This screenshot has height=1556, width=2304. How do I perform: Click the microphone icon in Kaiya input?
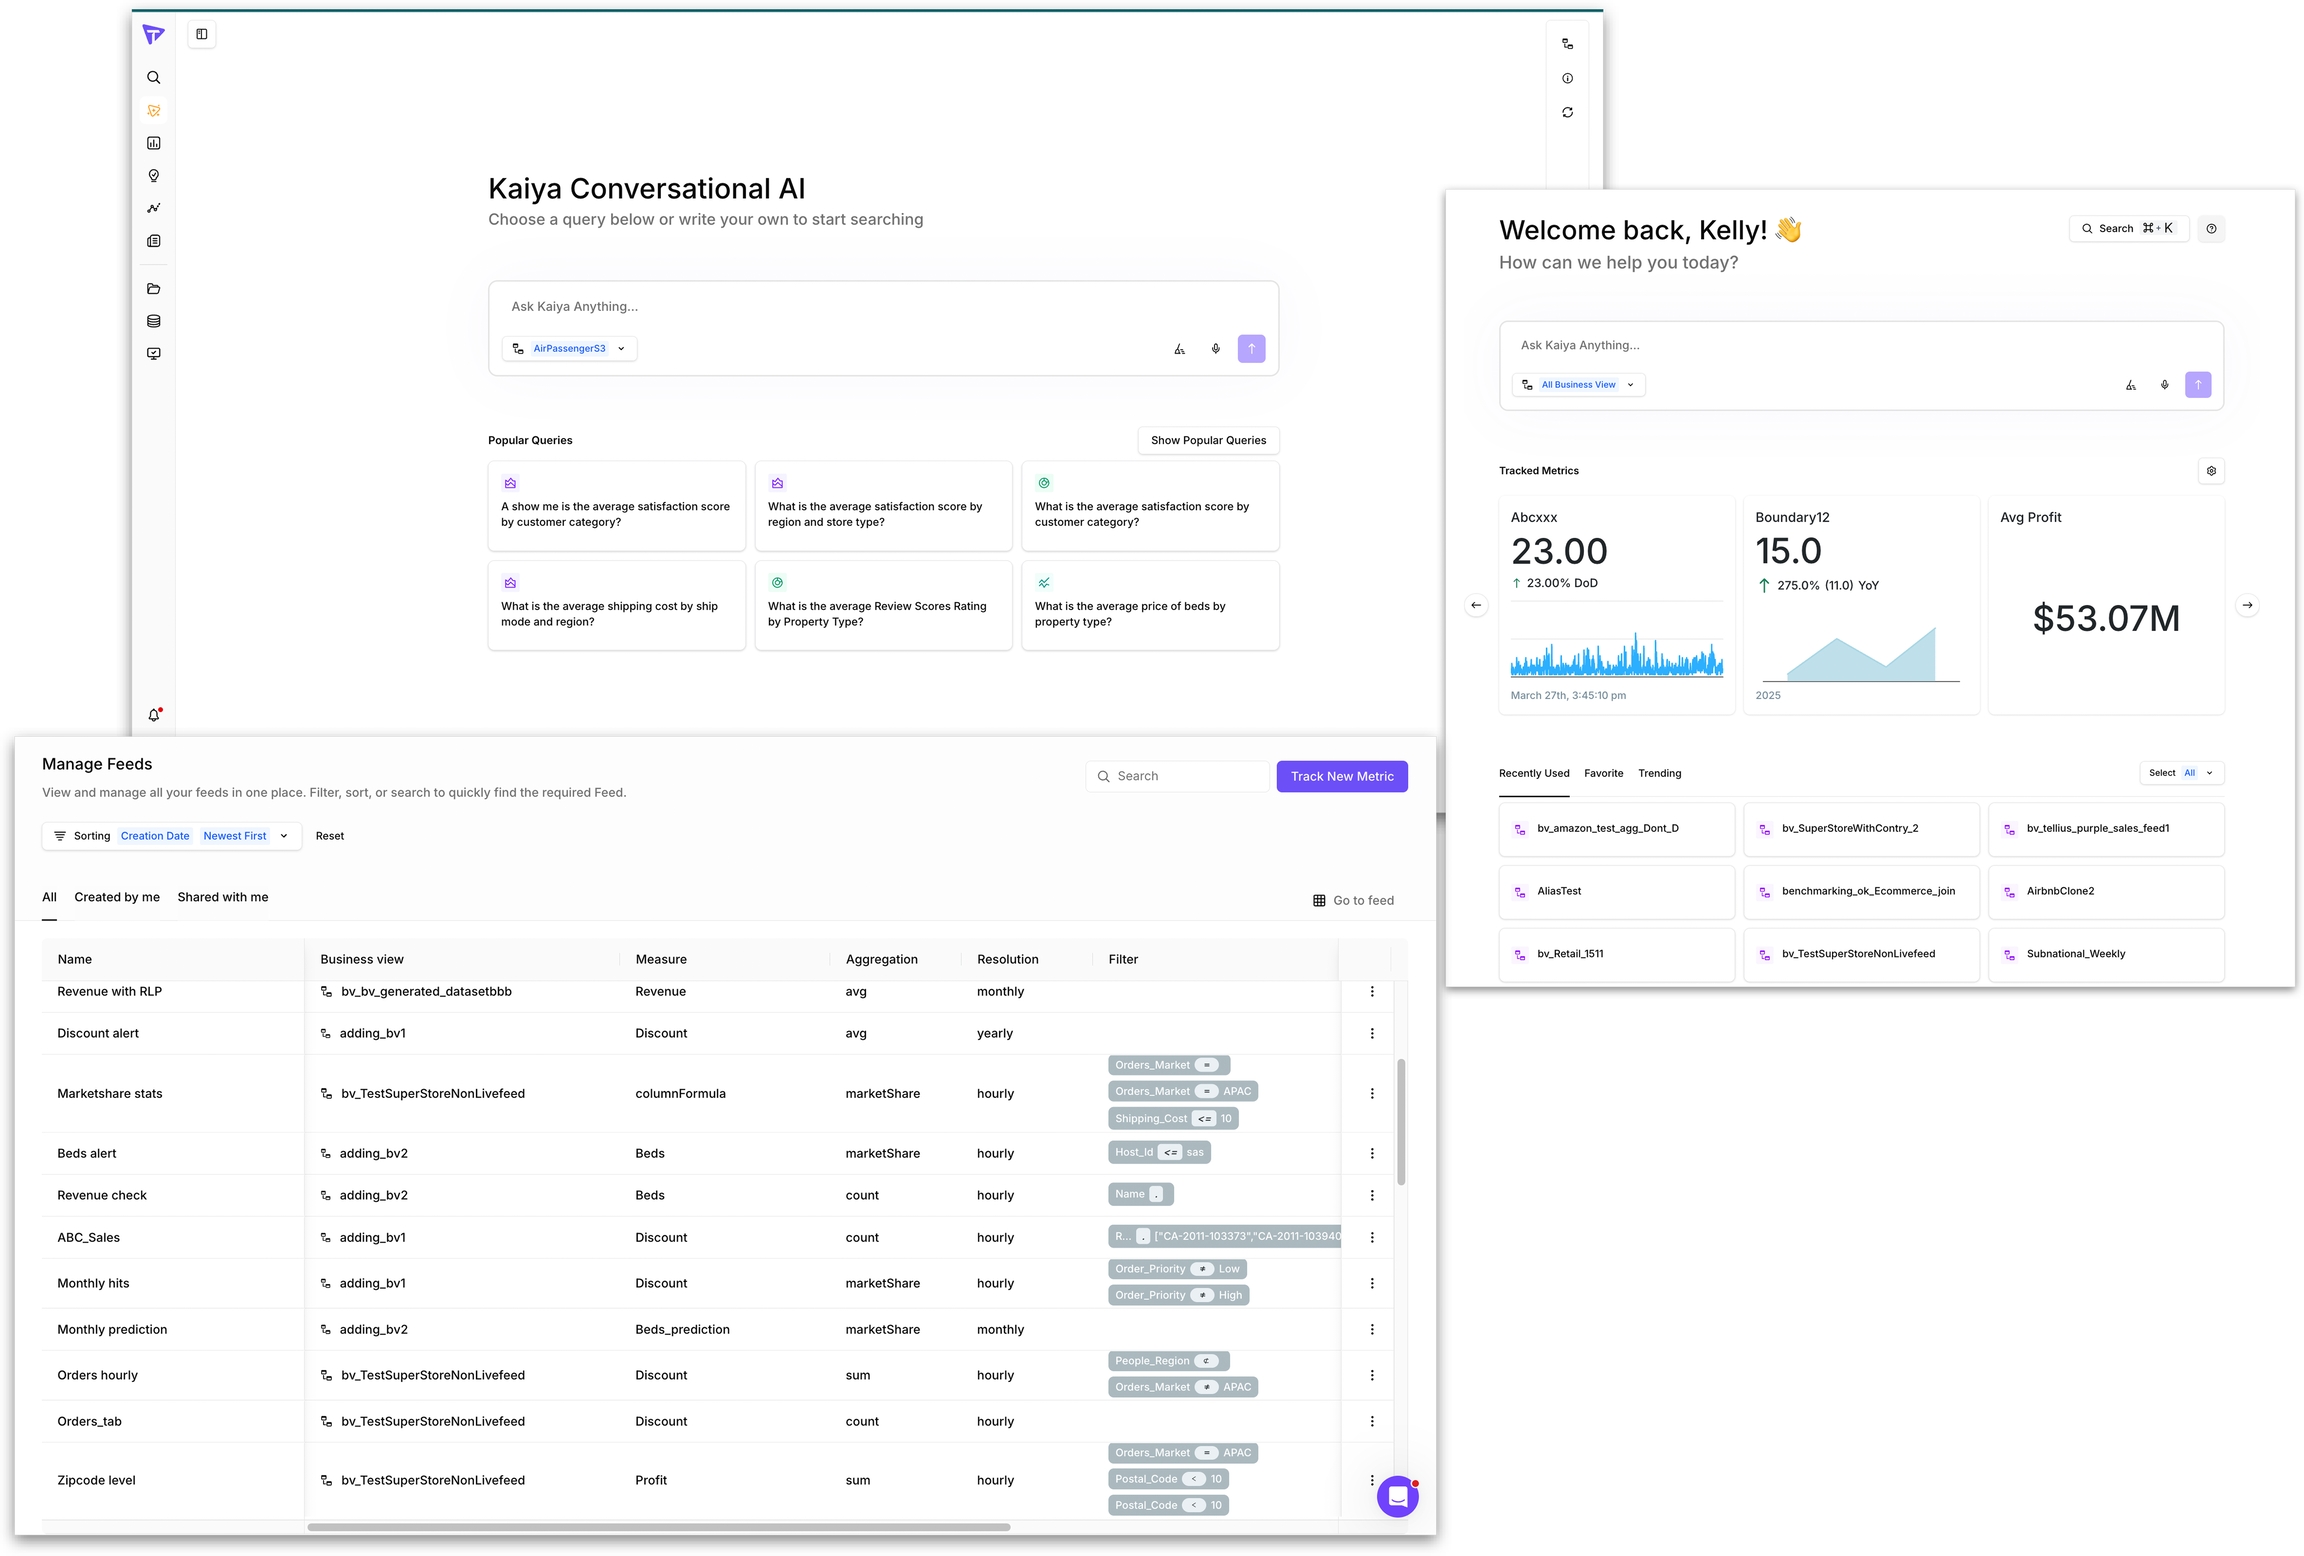(x=1215, y=349)
